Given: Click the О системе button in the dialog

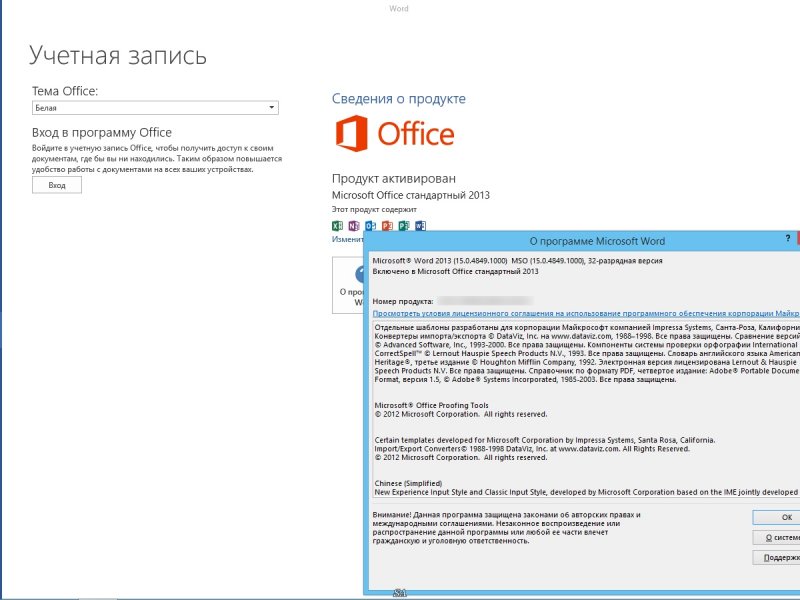Looking at the screenshot, I should pos(777,537).
